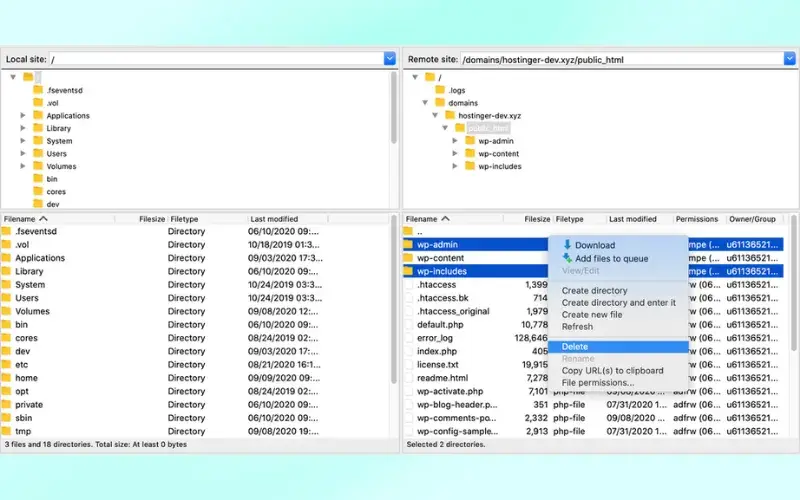Image resolution: width=800 pixels, height=500 pixels.
Task: Expand the System node in local tree
Action: (22, 141)
